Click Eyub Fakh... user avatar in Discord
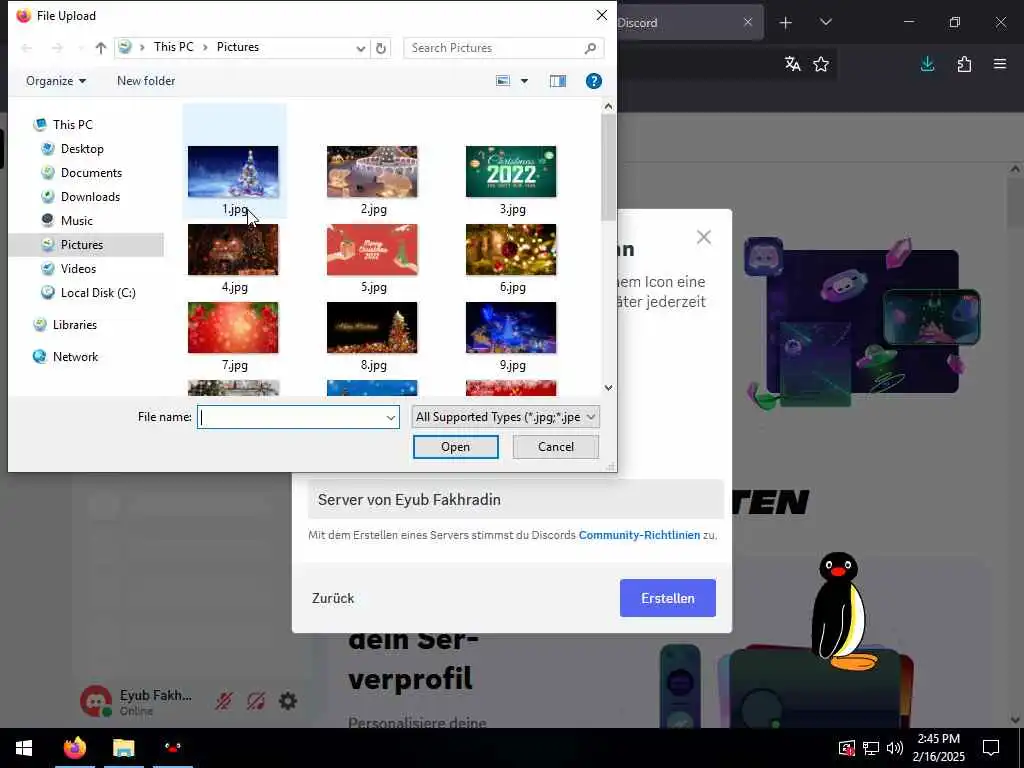Viewport: 1024px width, 768px height. pyautogui.click(x=96, y=701)
